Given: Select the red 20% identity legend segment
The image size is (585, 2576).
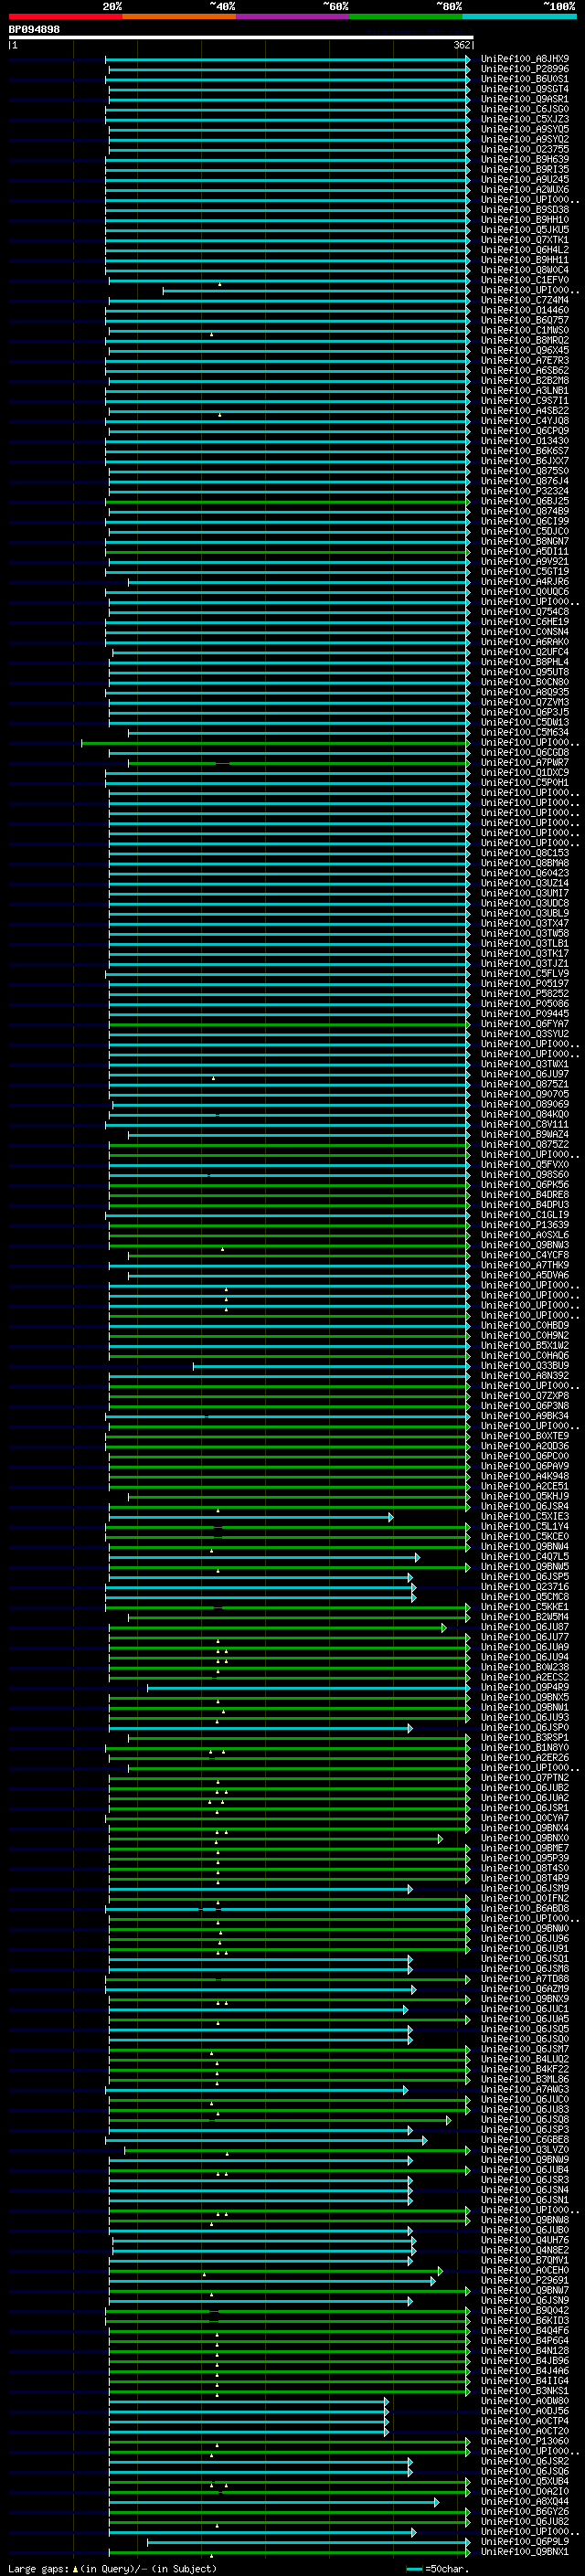Looking at the screenshot, I should coord(66,16).
